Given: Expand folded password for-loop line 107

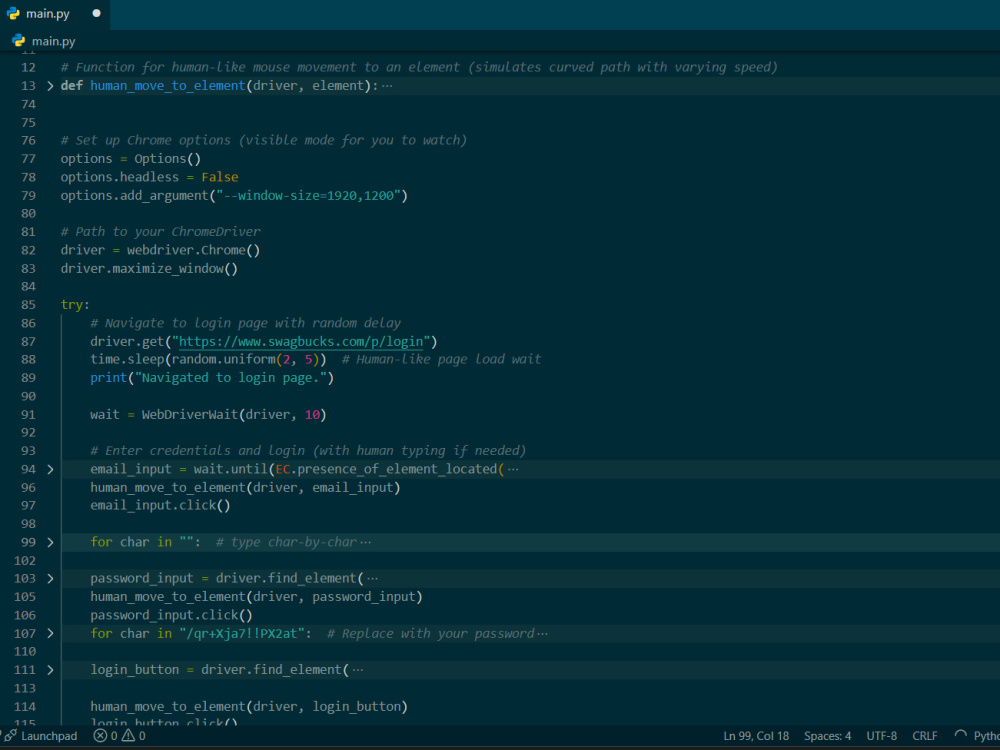Looking at the screenshot, I should coord(50,633).
